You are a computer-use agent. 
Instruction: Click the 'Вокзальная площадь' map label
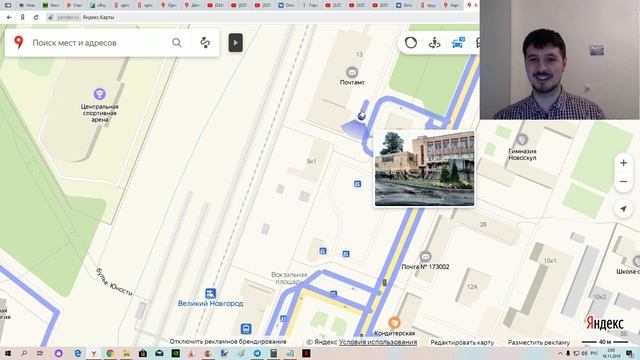pyautogui.click(x=289, y=278)
